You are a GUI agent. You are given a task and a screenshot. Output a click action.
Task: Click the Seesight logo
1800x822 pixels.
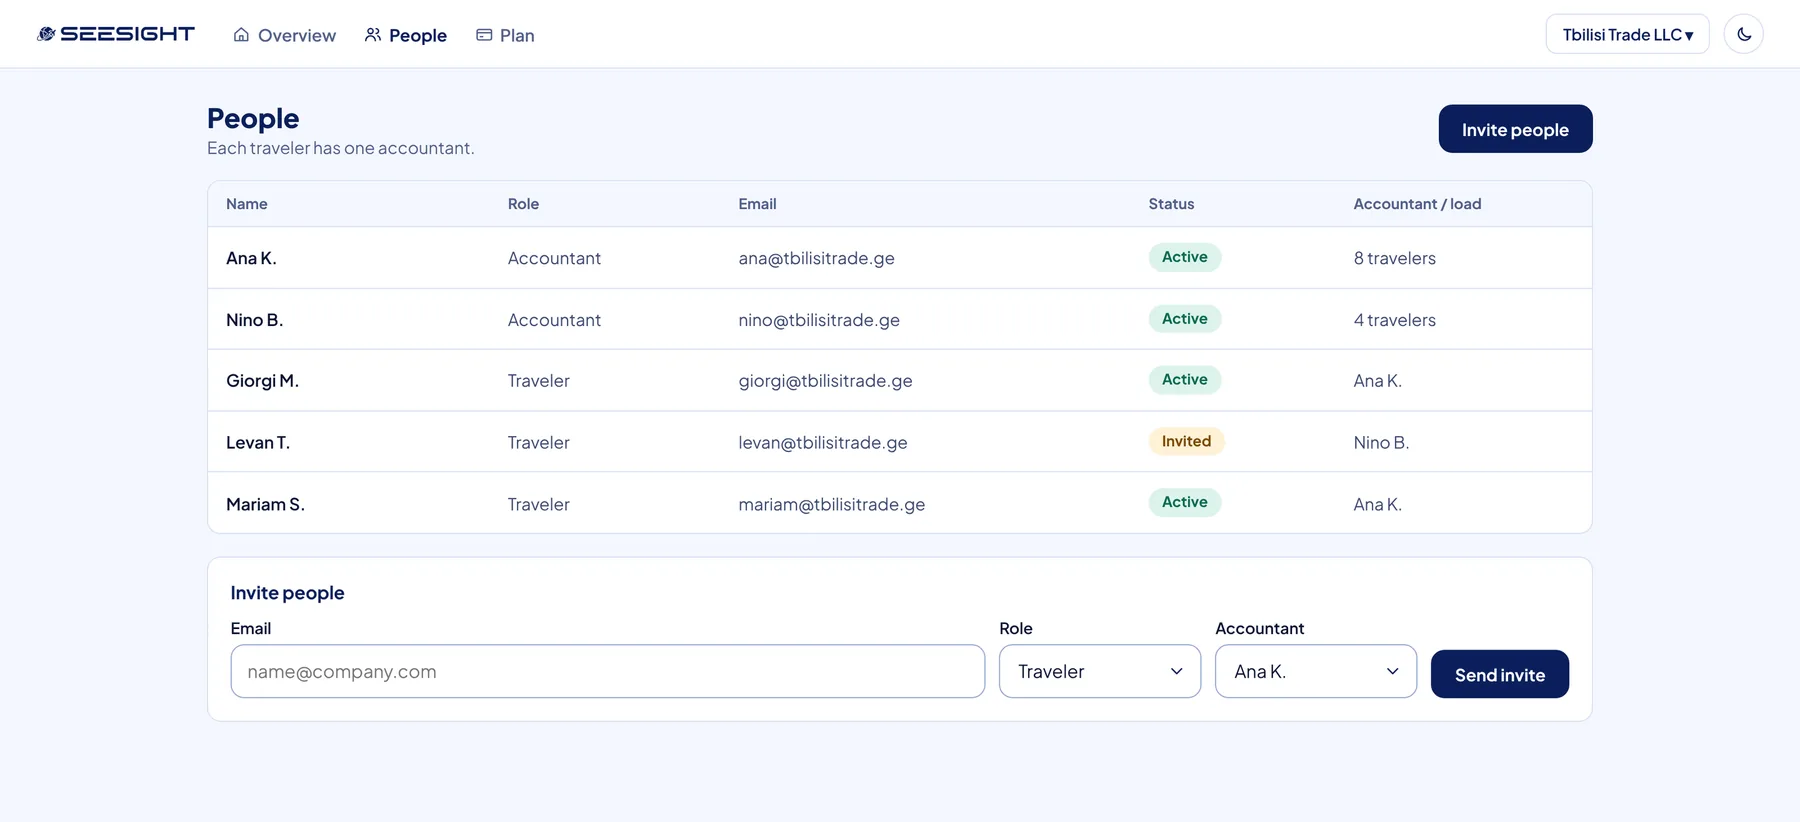pos(116,34)
